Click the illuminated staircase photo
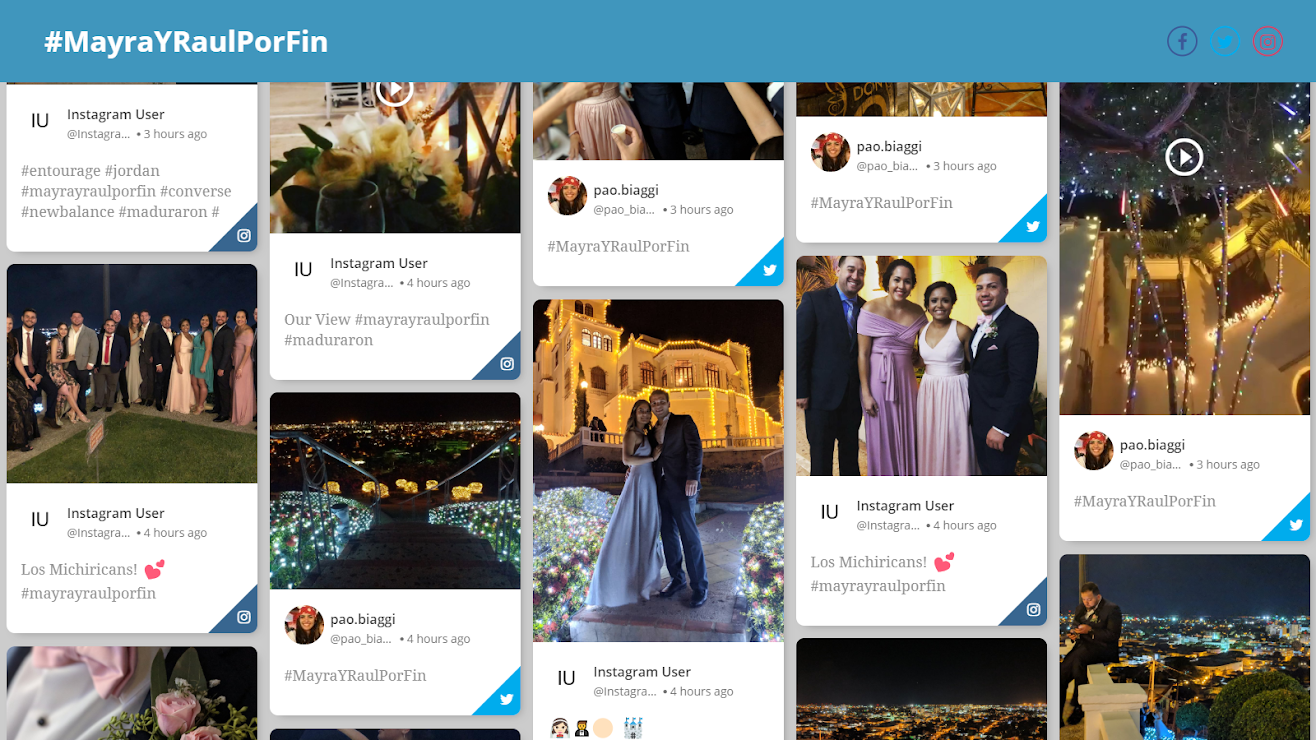 click(x=394, y=490)
